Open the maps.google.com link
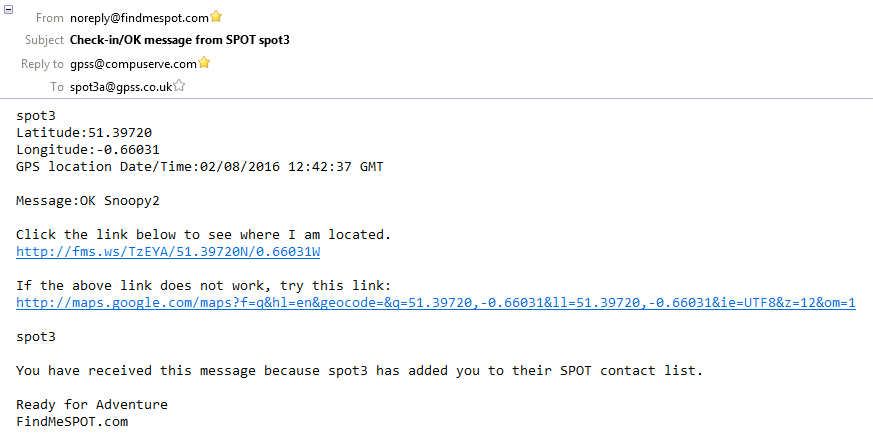Screen dimensions: 873x444 click(x=435, y=303)
